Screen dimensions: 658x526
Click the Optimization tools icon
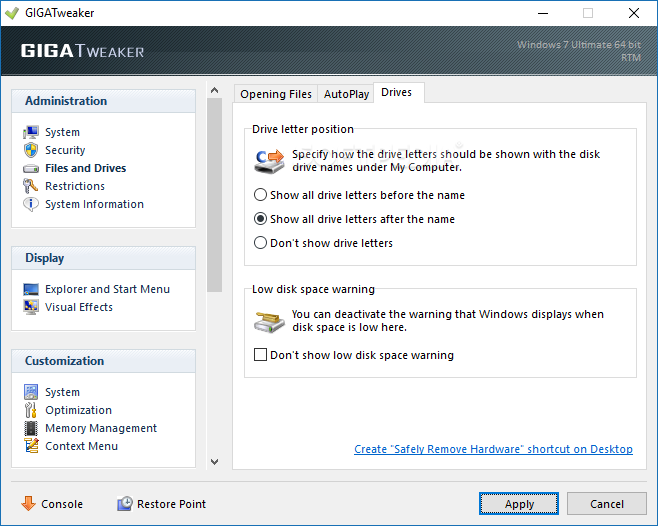31,410
